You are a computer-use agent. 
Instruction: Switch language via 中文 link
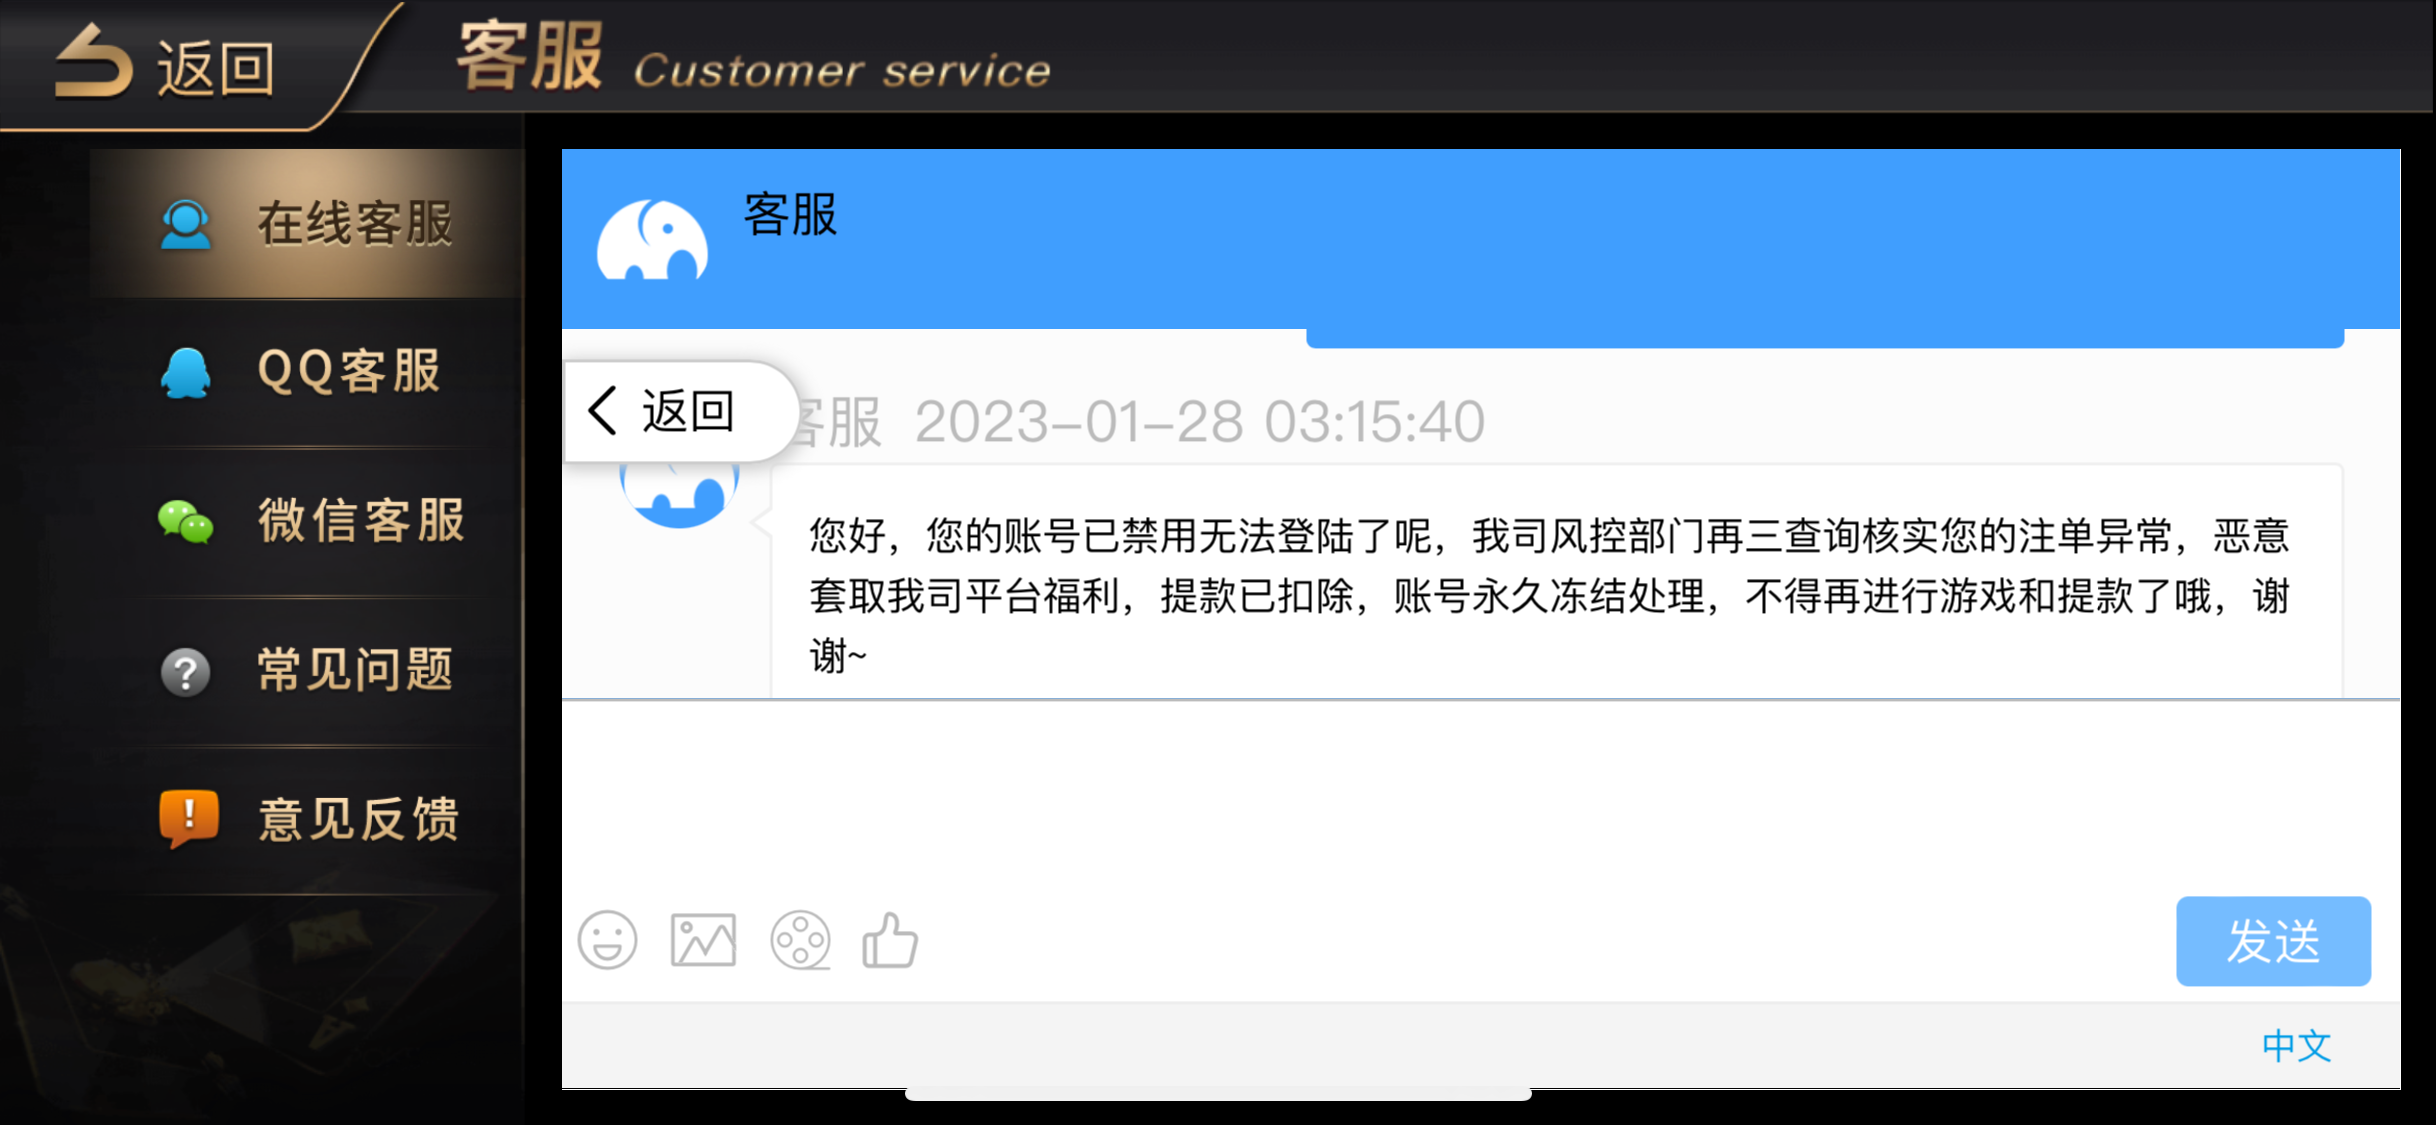tap(2296, 1046)
